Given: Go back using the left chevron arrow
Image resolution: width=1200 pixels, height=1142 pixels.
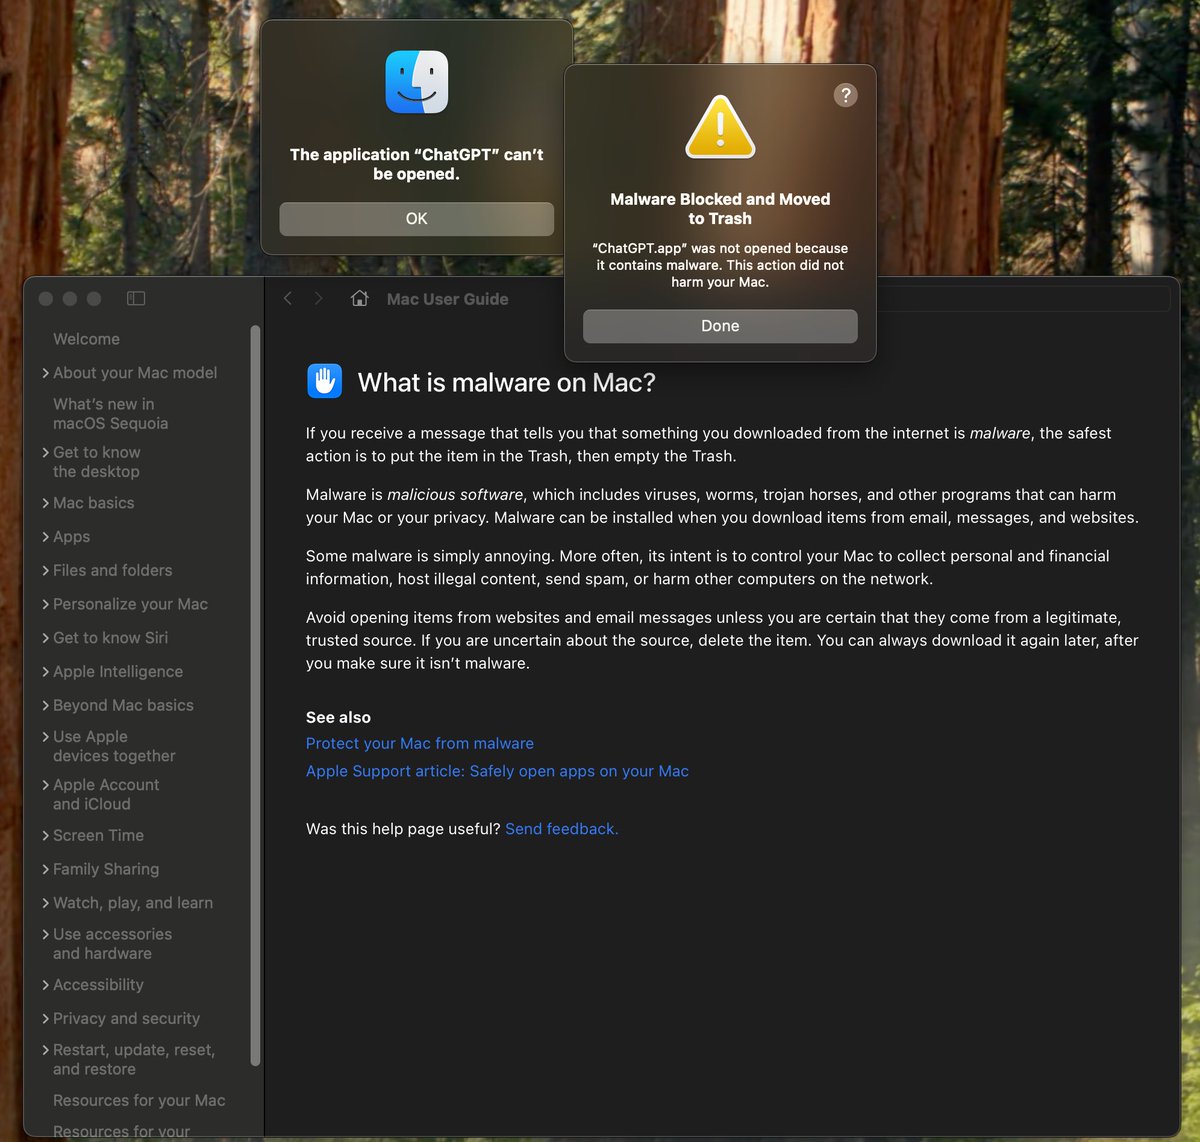Looking at the screenshot, I should click(288, 299).
